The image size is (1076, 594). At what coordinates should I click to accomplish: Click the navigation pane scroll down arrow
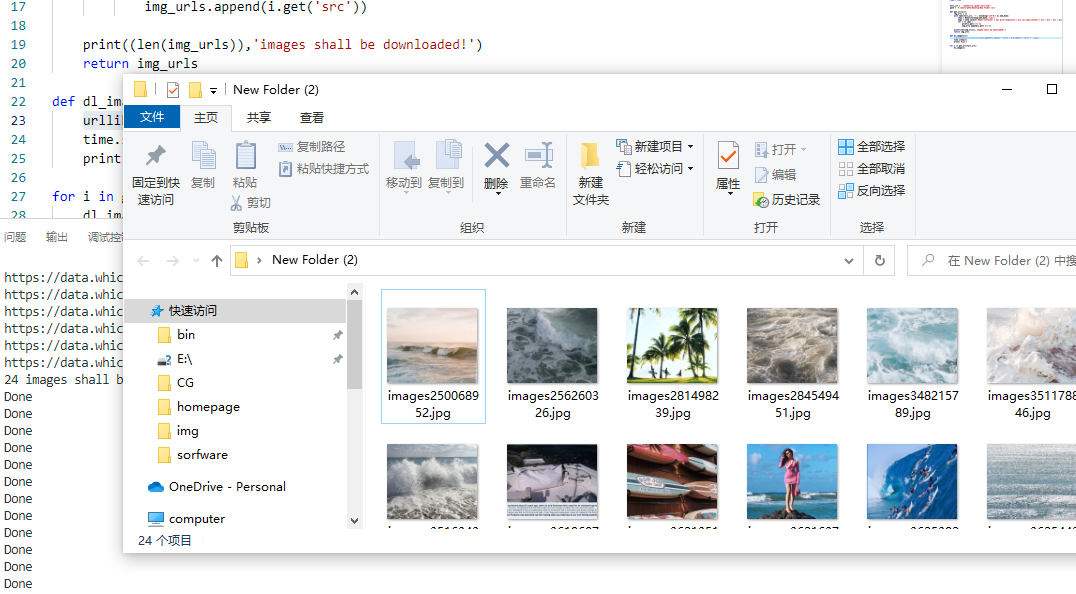(x=354, y=521)
